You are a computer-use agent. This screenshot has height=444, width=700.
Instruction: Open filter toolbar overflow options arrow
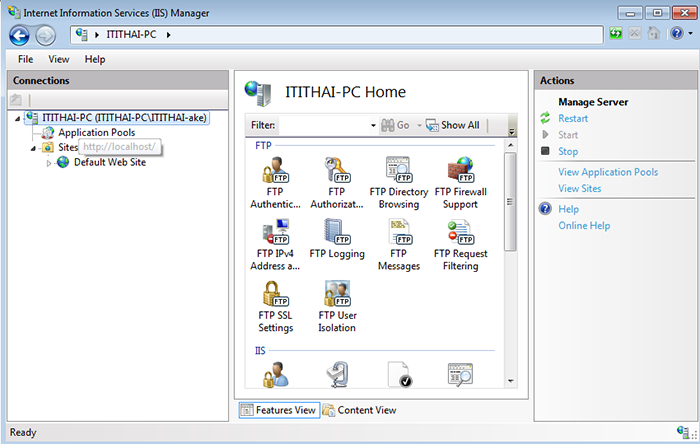(x=512, y=131)
